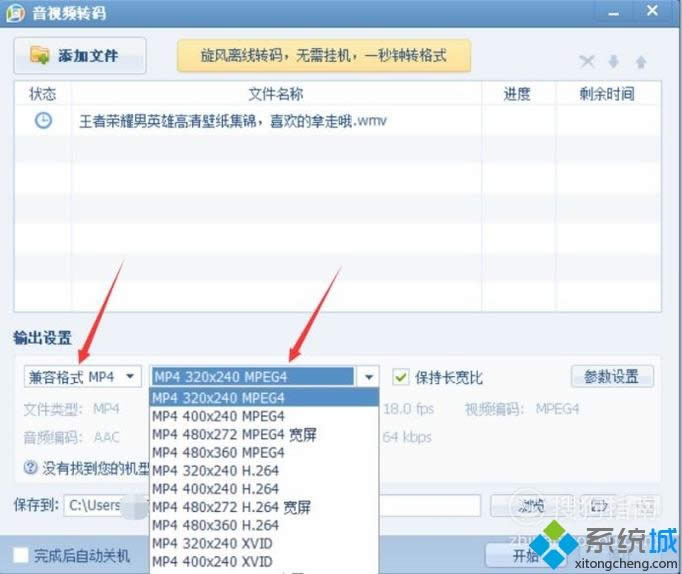Click the move down arrow icon
The image size is (682, 574).
613,62
